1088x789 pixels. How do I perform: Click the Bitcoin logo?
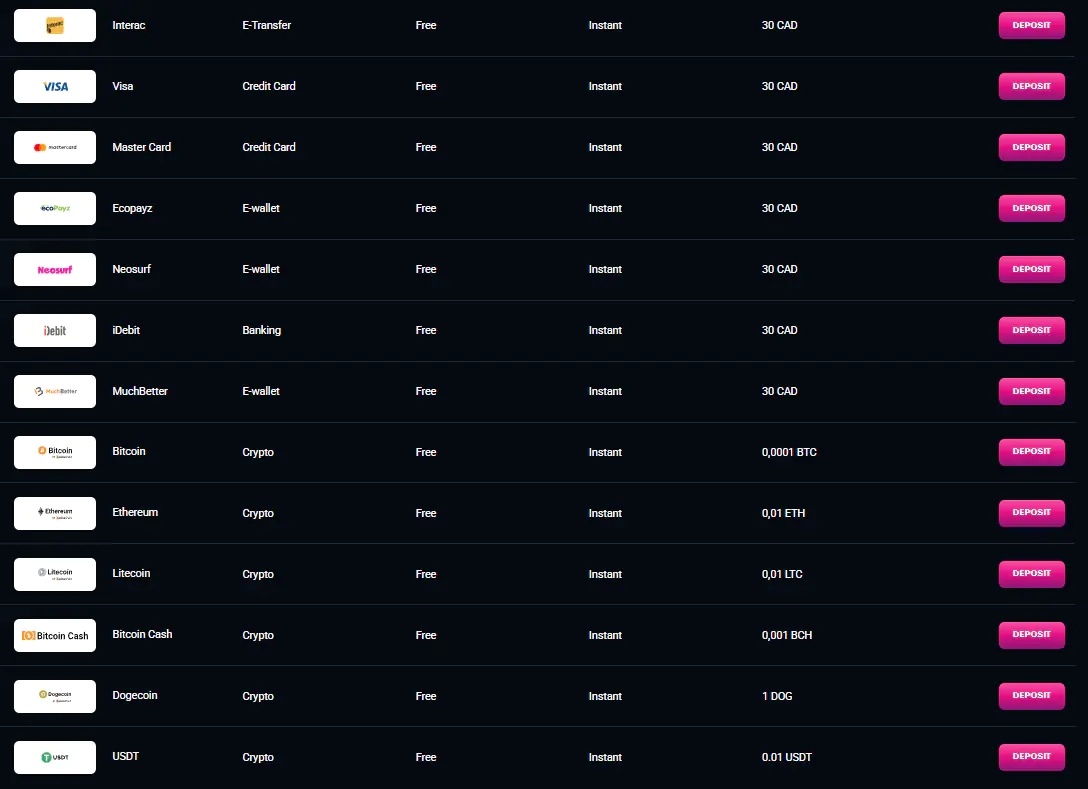click(x=55, y=452)
